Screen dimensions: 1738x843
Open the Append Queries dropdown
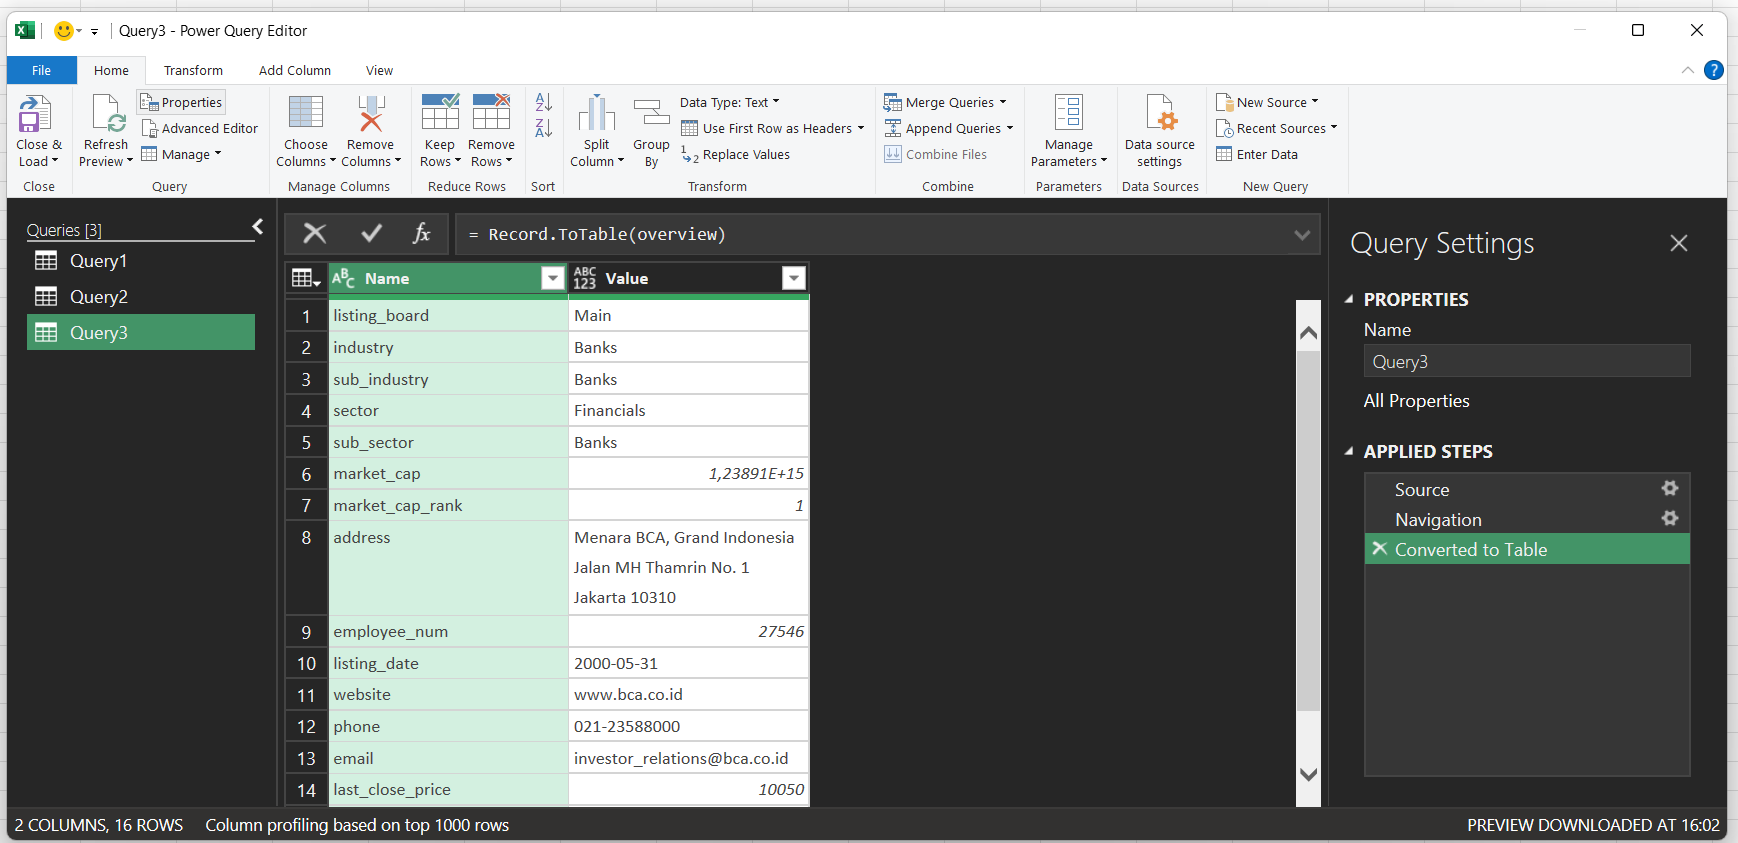pos(949,128)
